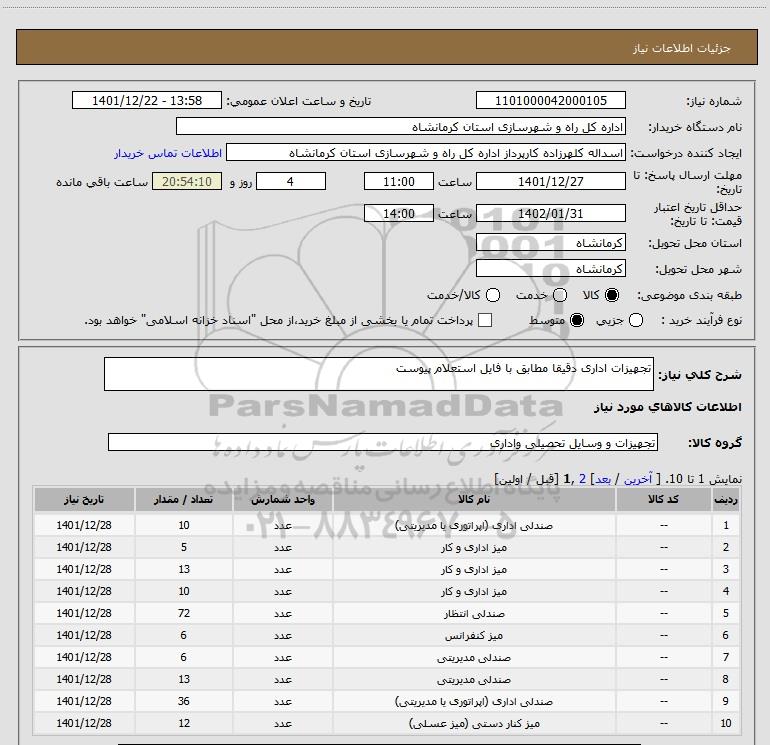Click the جزئیات اطلاعات نیاز header bar
The width and height of the screenshot is (770, 745).
coord(386,47)
